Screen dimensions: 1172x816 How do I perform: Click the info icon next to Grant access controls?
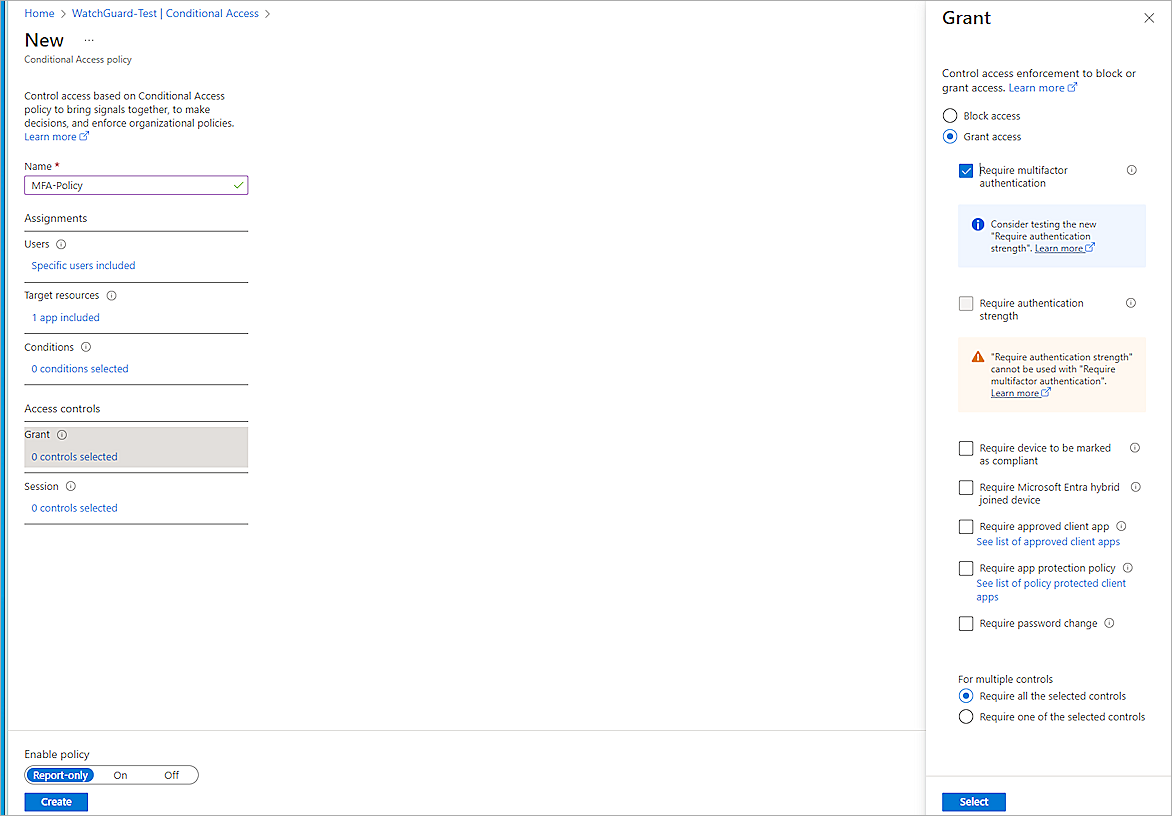click(x=61, y=434)
